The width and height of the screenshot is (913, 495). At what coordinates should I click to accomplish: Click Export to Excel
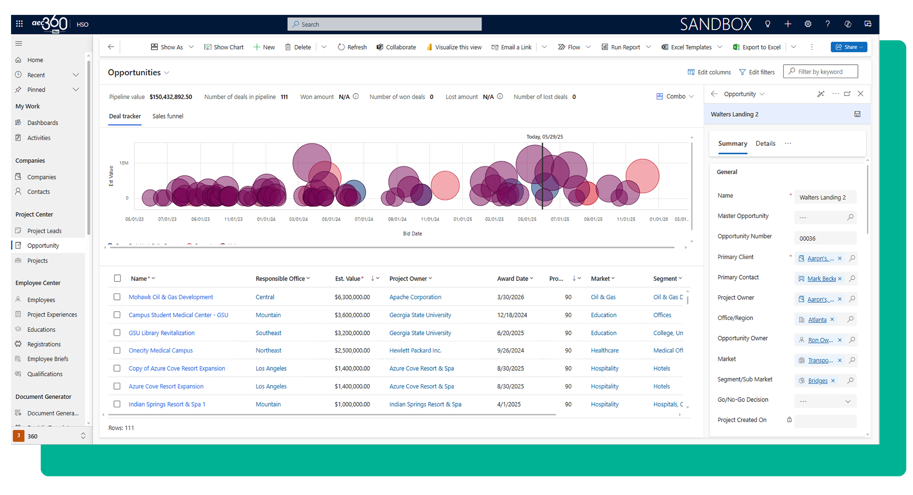click(x=756, y=47)
